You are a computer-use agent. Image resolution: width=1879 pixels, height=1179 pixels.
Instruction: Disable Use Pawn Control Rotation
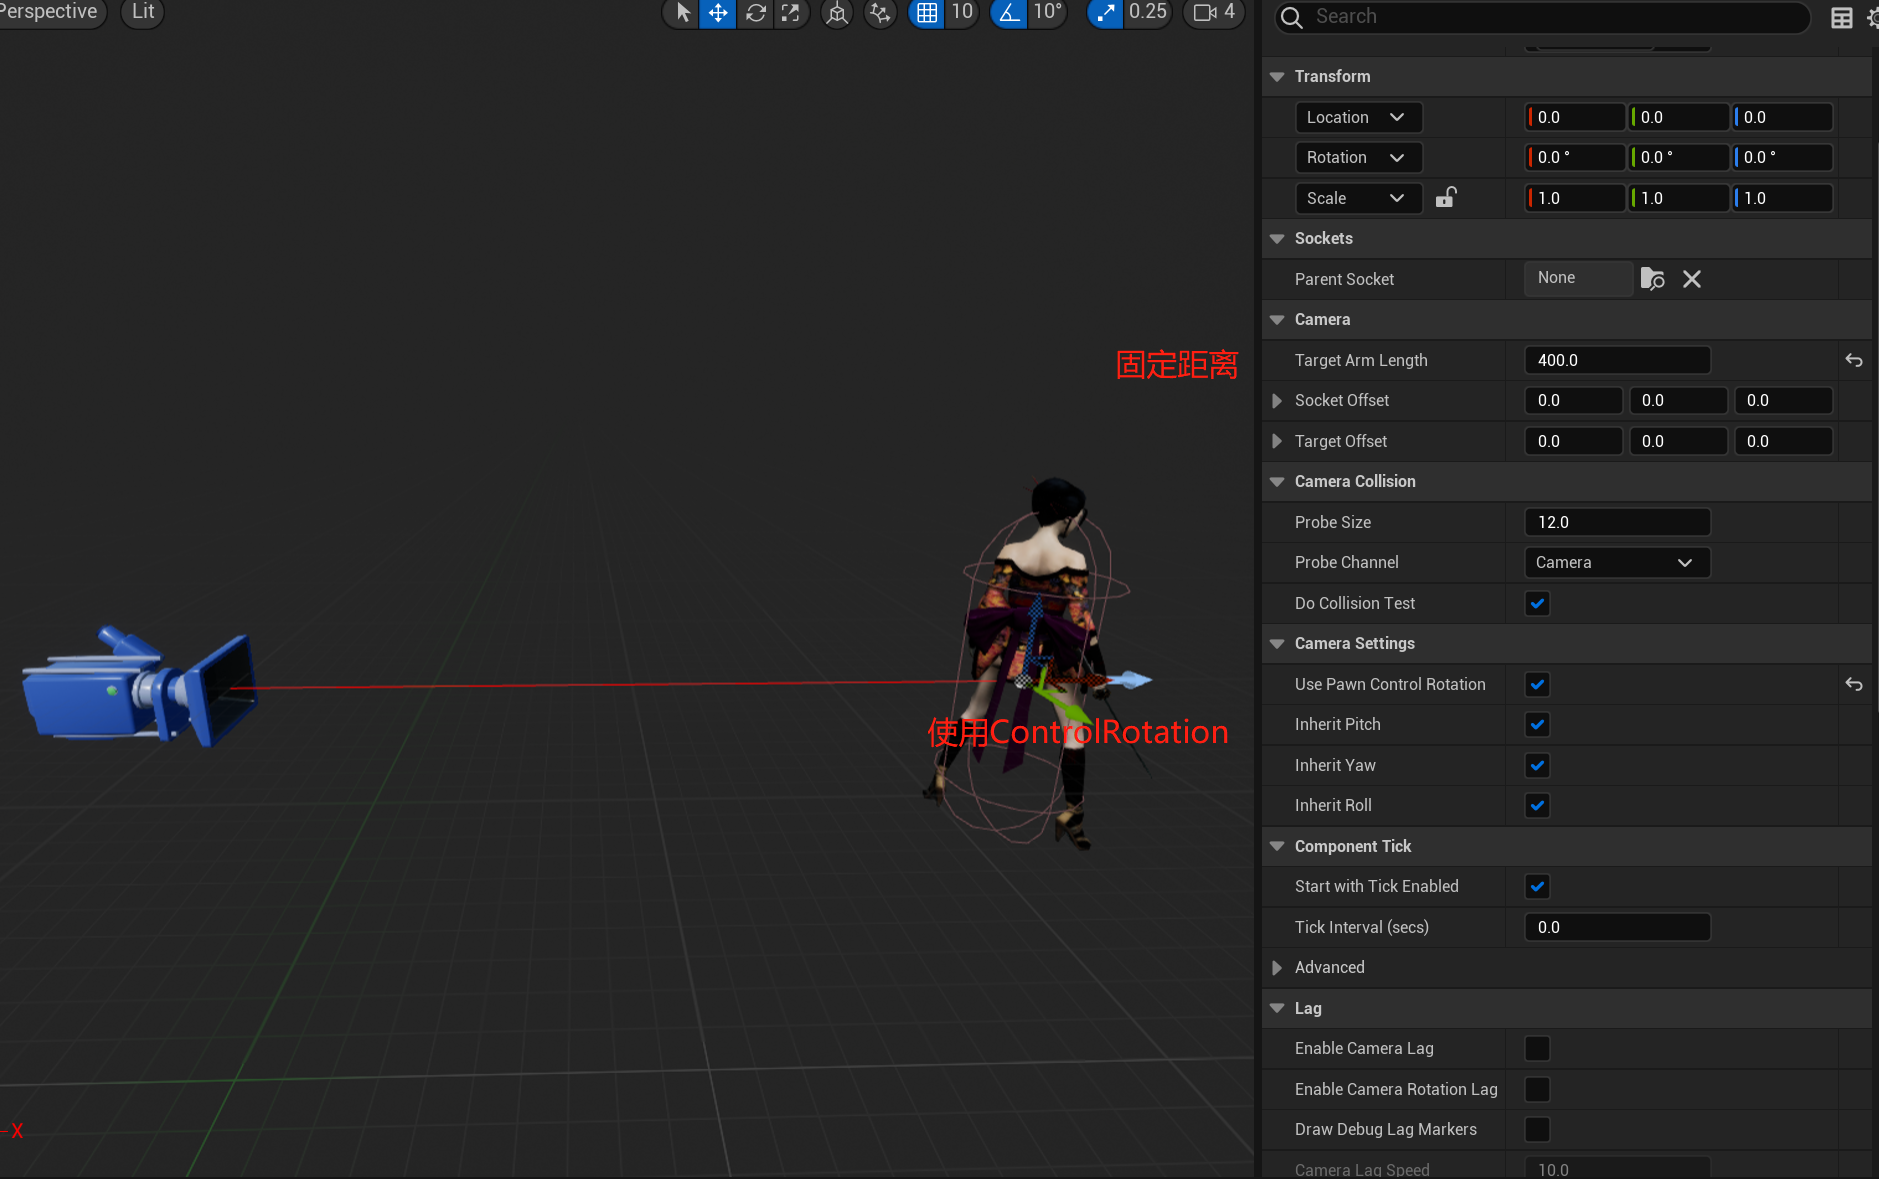point(1537,684)
